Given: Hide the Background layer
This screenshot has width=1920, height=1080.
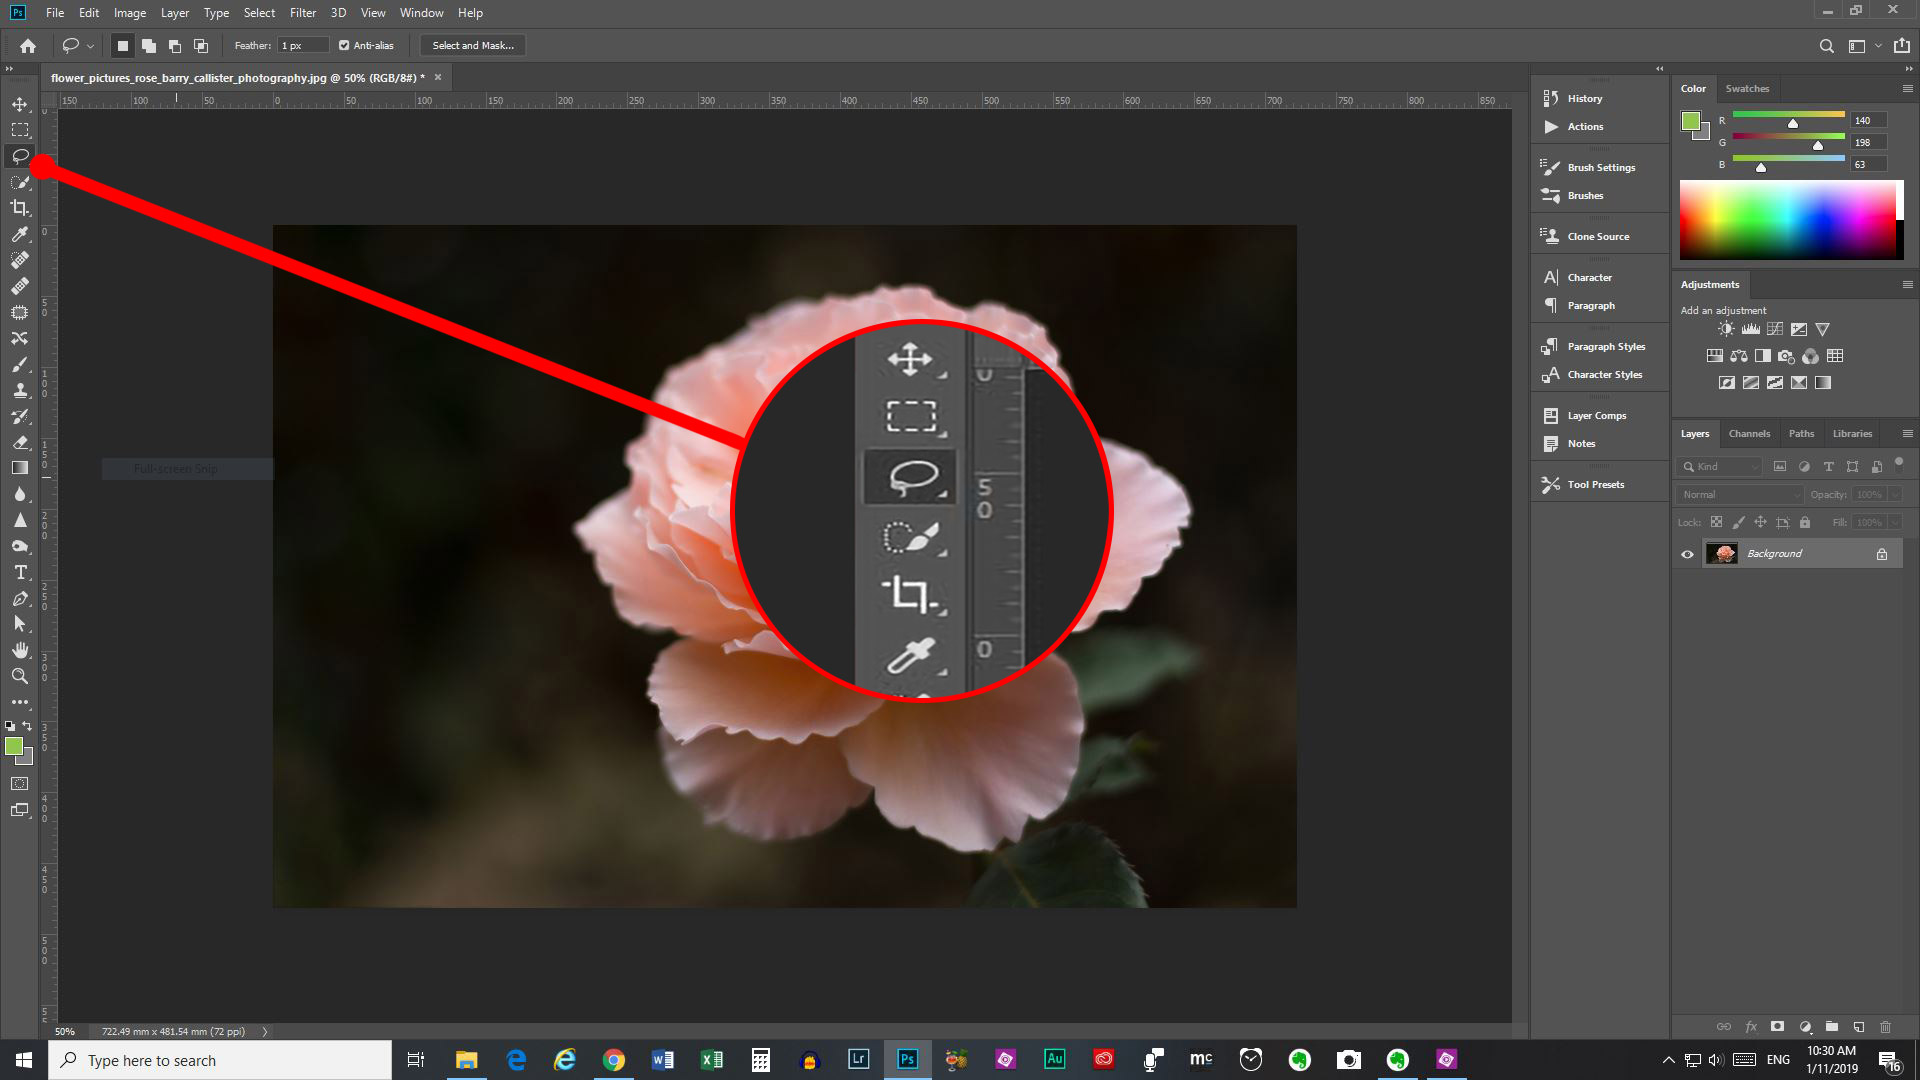Looking at the screenshot, I should click(1687, 553).
